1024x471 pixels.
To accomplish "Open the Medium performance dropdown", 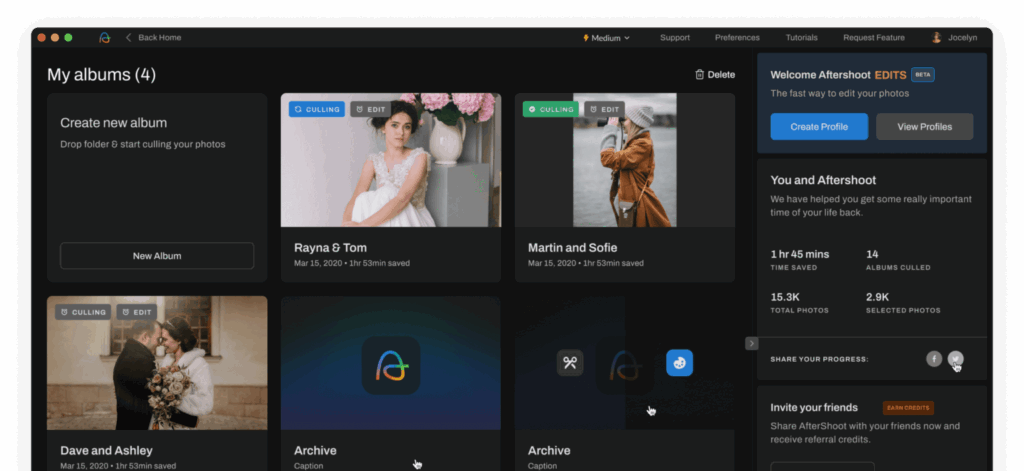I will [x=606, y=38].
